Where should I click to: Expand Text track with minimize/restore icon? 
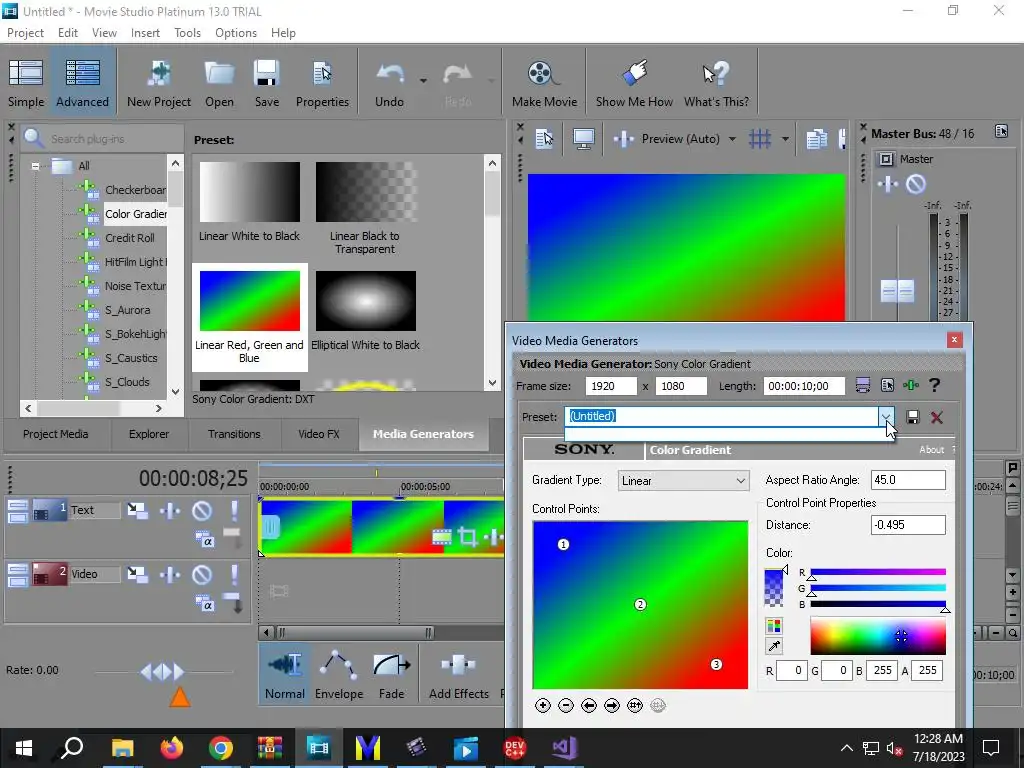point(18,511)
